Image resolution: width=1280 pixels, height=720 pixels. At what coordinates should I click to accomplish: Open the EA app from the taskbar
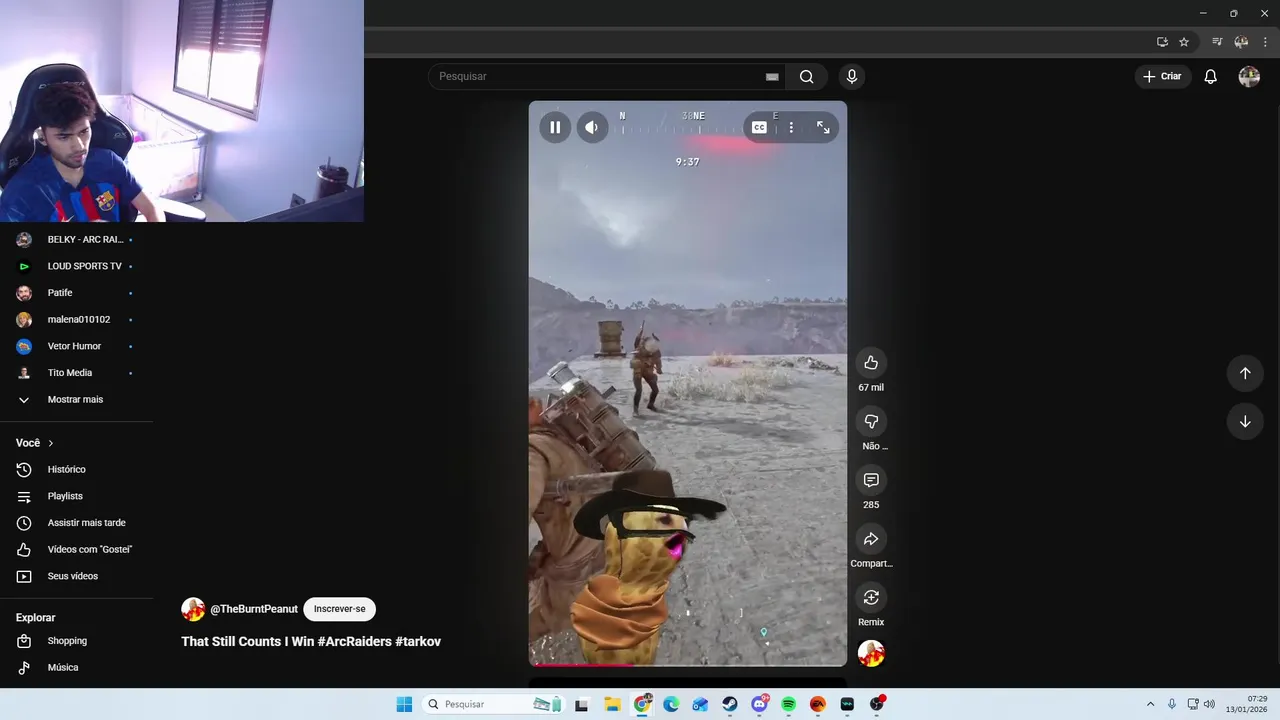pos(818,704)
